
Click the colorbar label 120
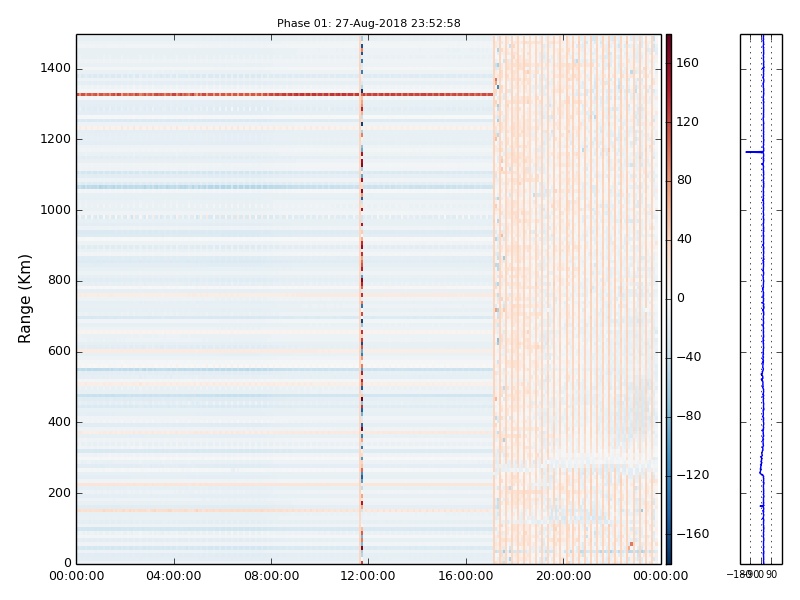tap(687, 122)
